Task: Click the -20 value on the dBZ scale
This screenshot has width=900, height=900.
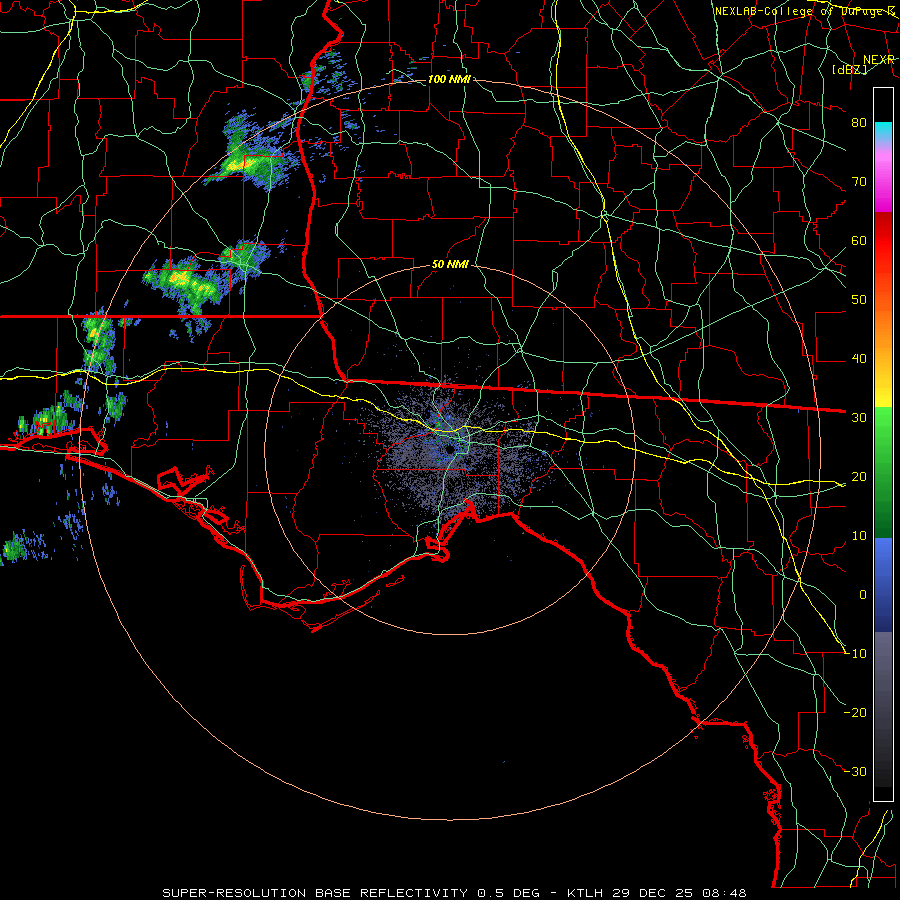Action: [855, 713]
